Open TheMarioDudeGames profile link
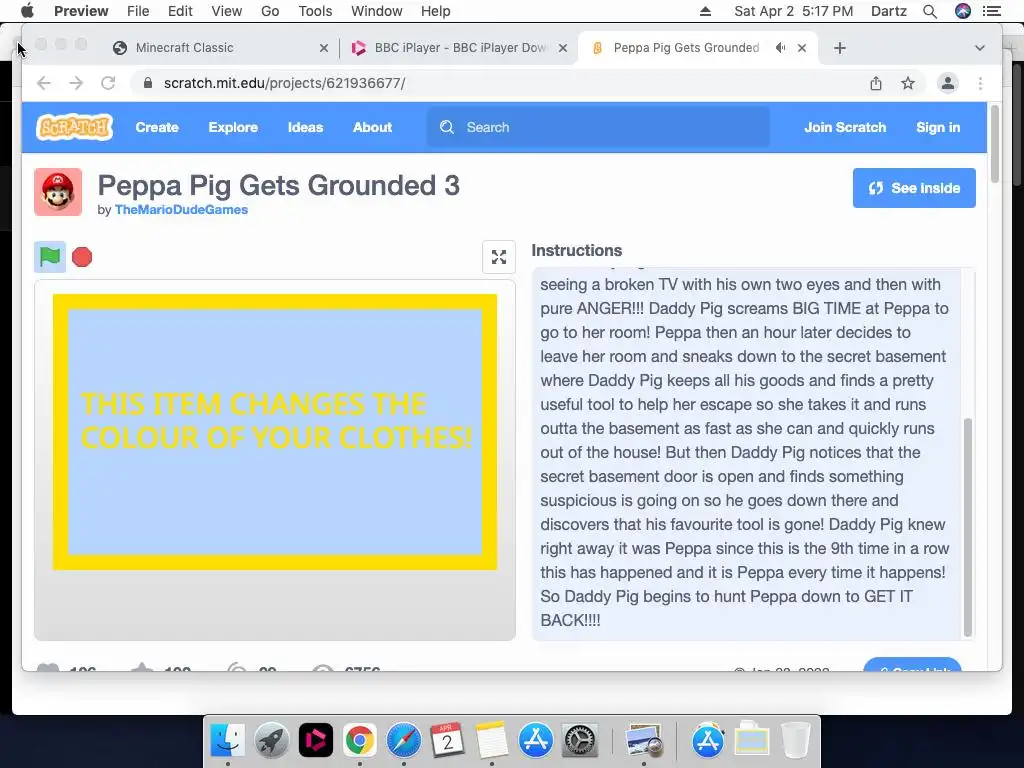1024x768 pixels. point(182,210)
